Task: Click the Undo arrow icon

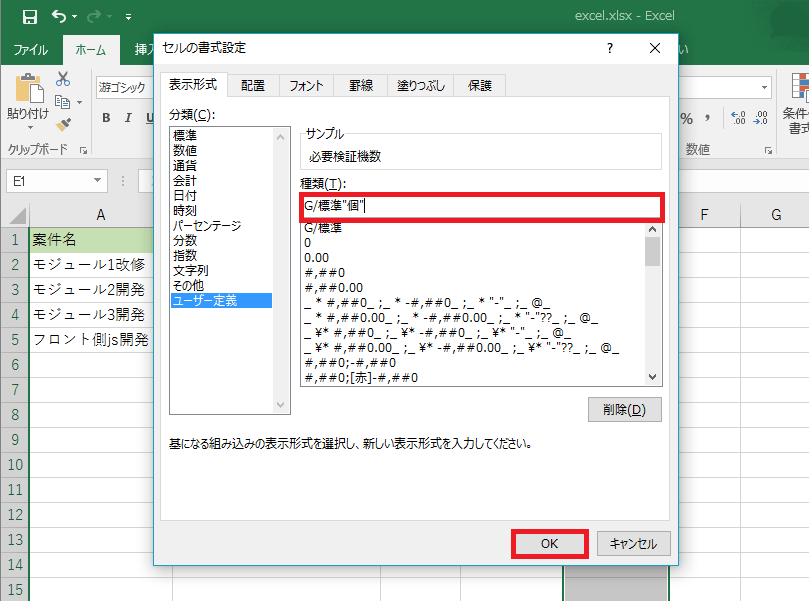Action: pyautogui.click(x=59, y=17)
